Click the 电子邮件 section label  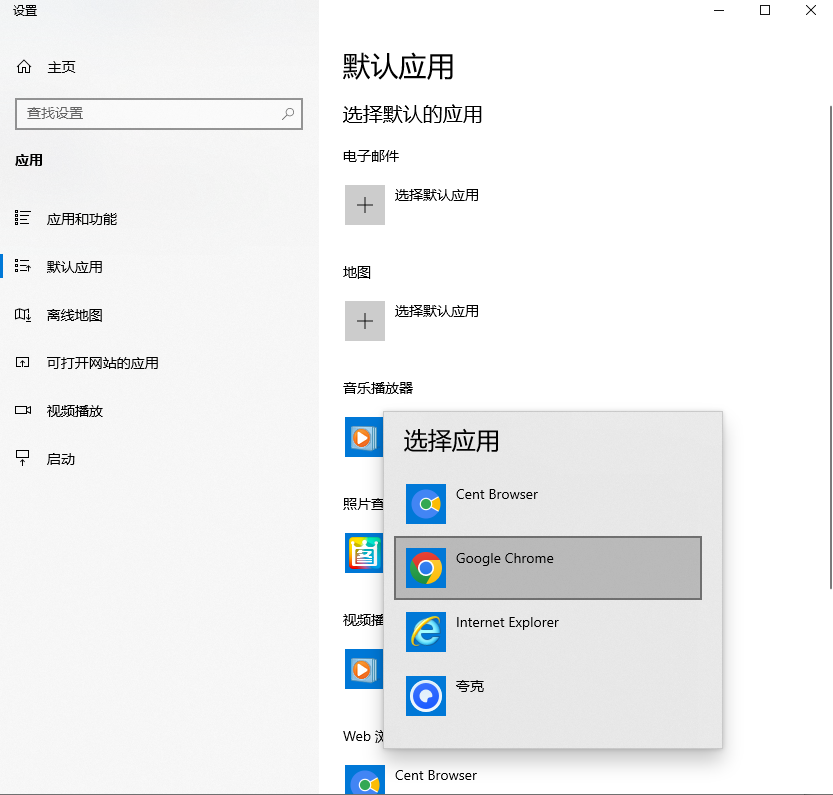[x=371, y=156]
